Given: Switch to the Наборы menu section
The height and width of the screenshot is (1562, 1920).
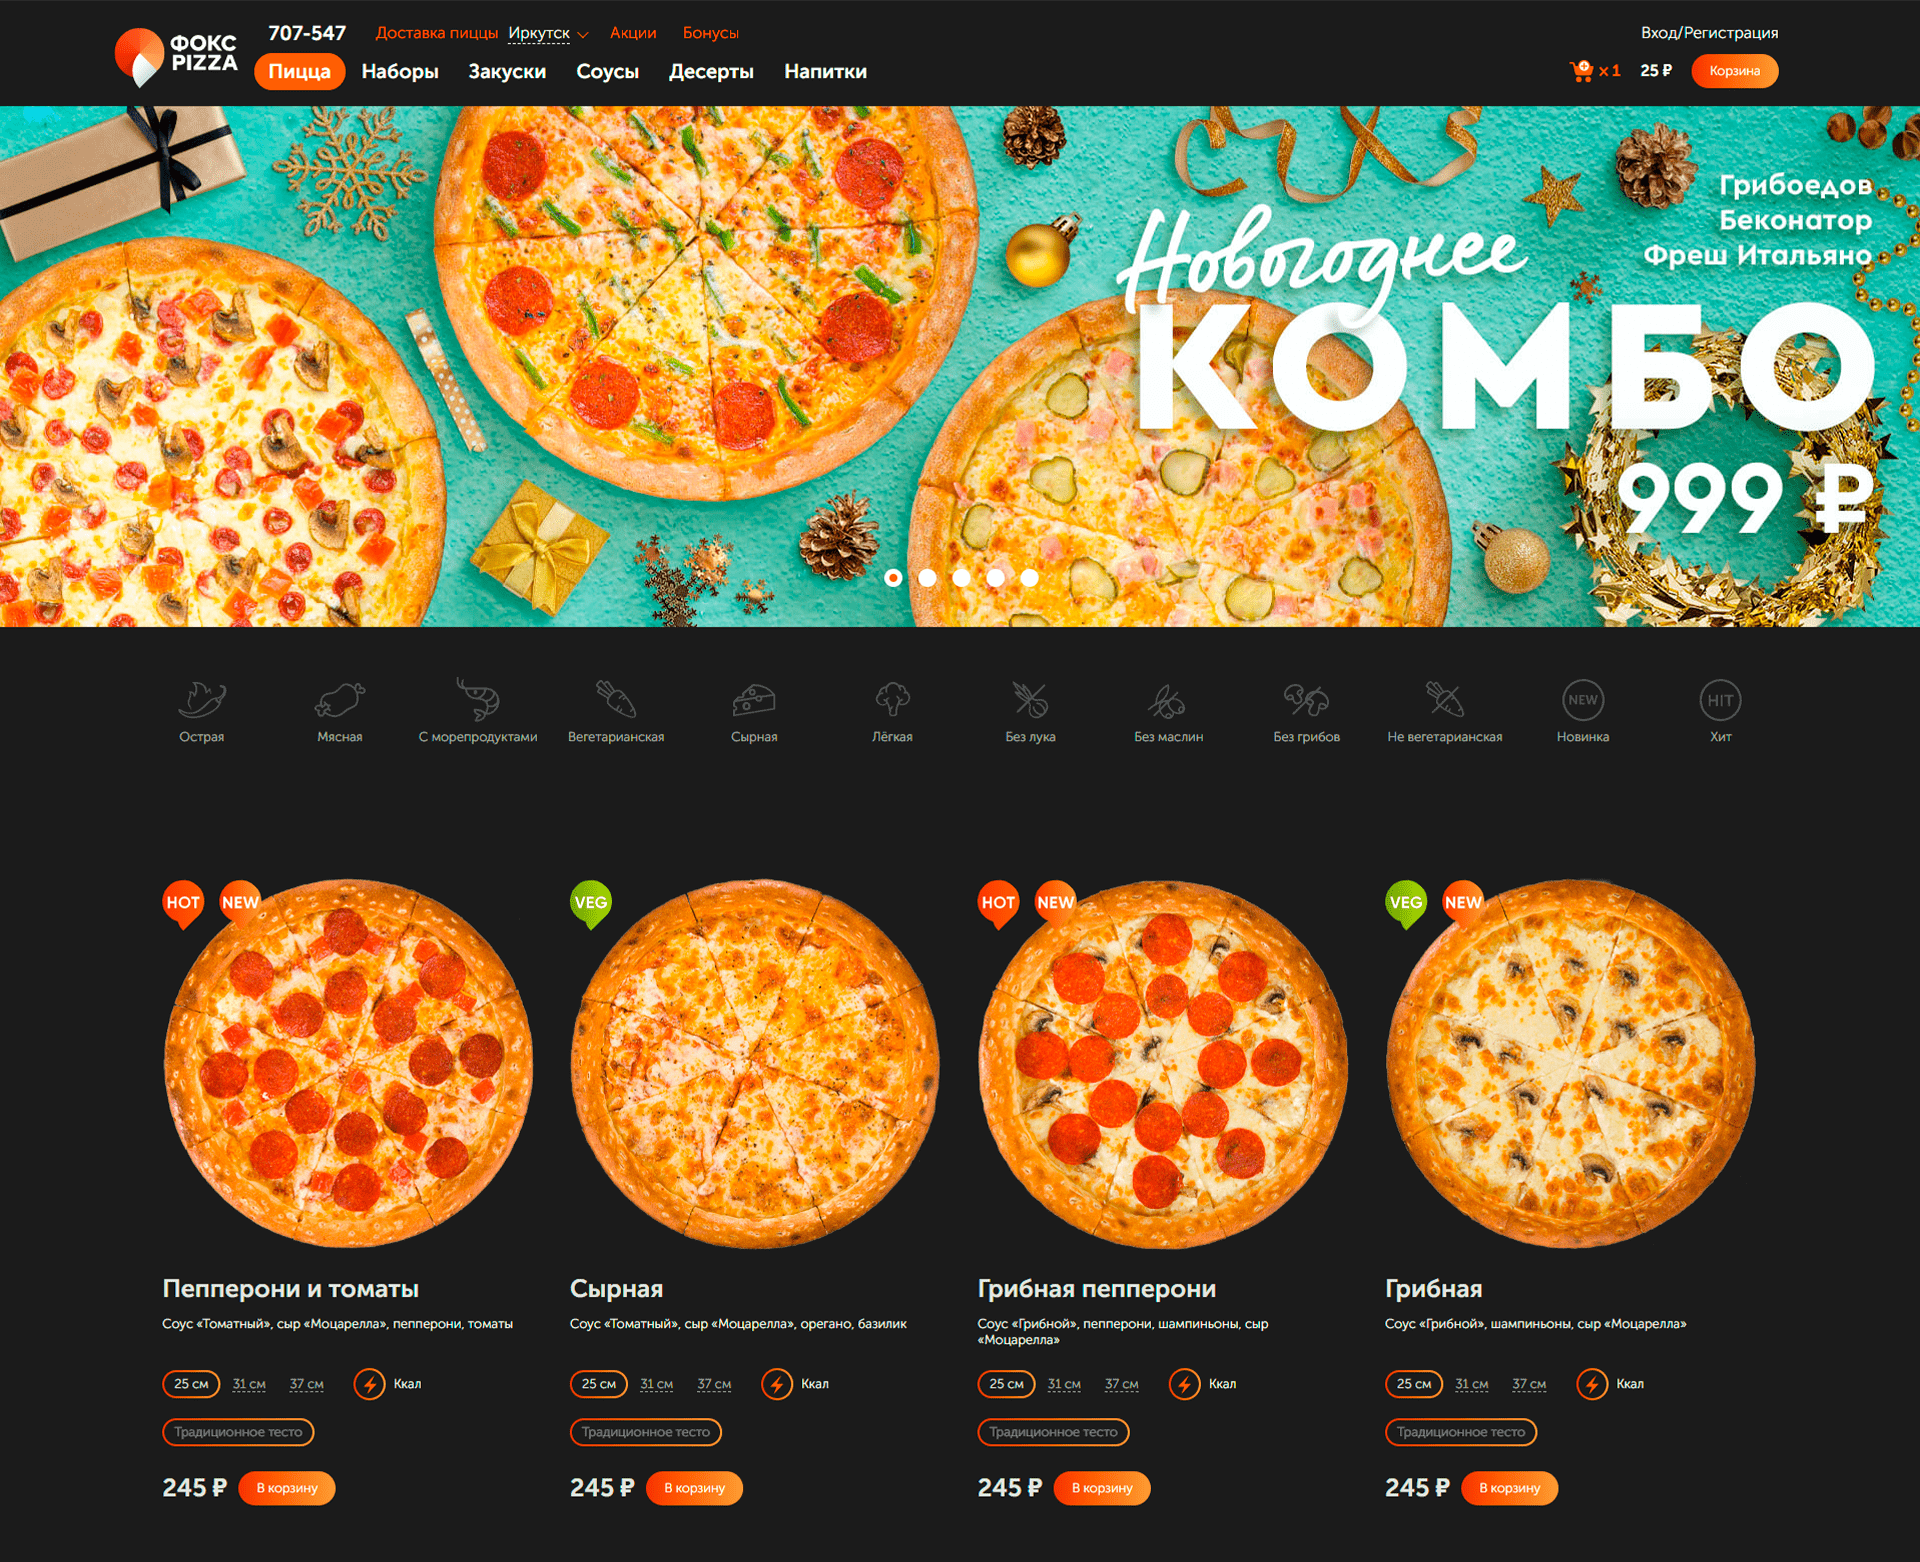Looking at the screenshot, I should pyautogui.click(x=400, y=72).
